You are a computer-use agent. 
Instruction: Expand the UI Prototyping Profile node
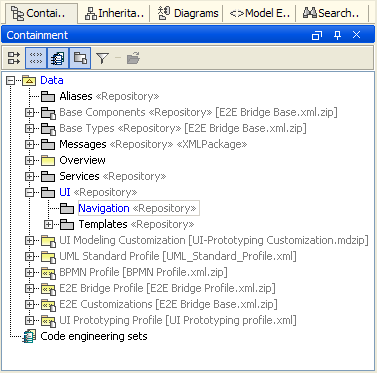click(x=30, y=320)
